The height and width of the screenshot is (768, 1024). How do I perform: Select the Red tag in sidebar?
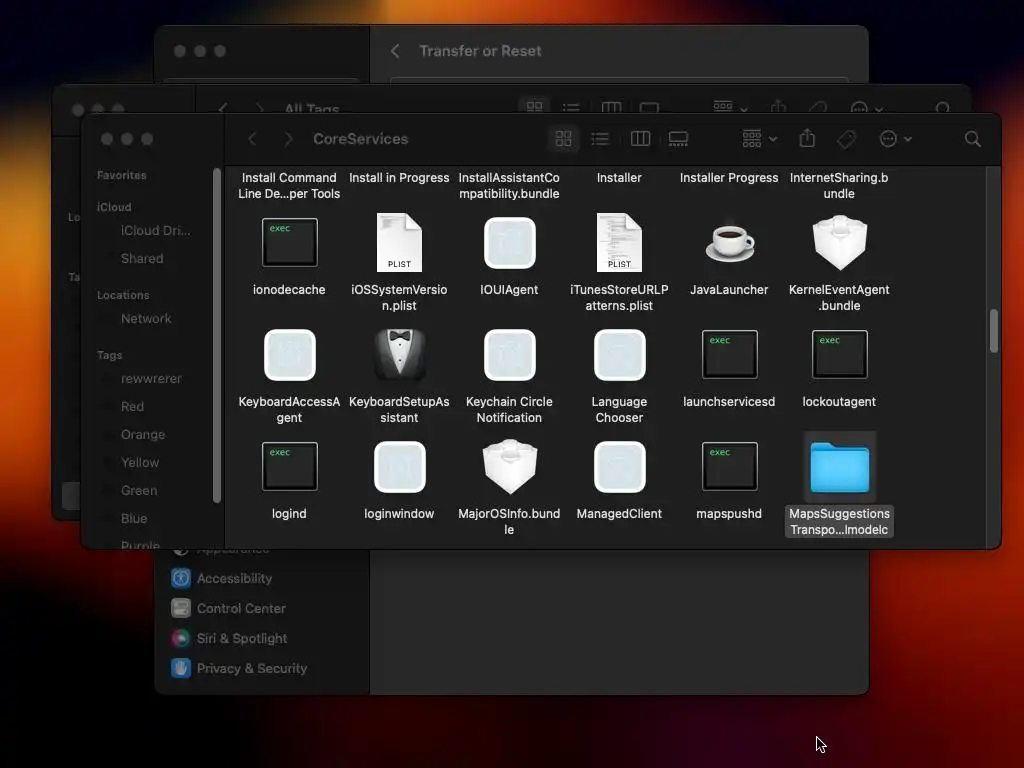[132, 406]
